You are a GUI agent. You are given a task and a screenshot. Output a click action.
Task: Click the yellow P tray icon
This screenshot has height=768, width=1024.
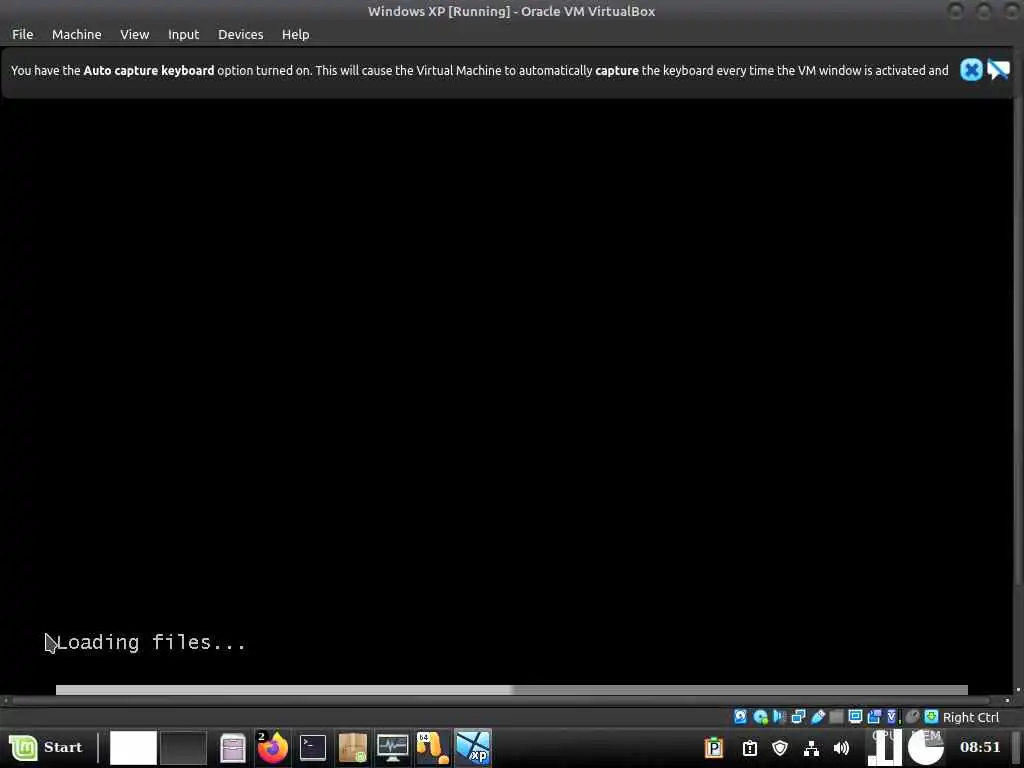714,748
